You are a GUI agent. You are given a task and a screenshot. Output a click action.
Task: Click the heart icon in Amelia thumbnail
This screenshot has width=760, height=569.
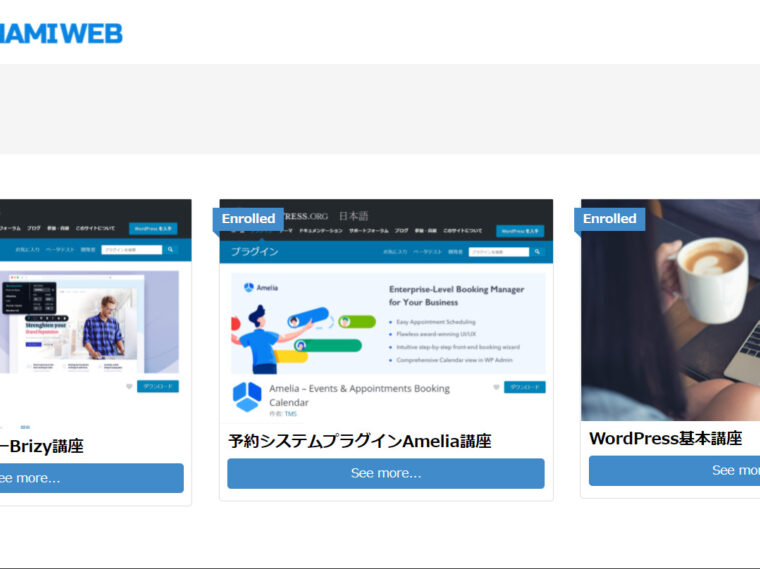tap(496, 387)
